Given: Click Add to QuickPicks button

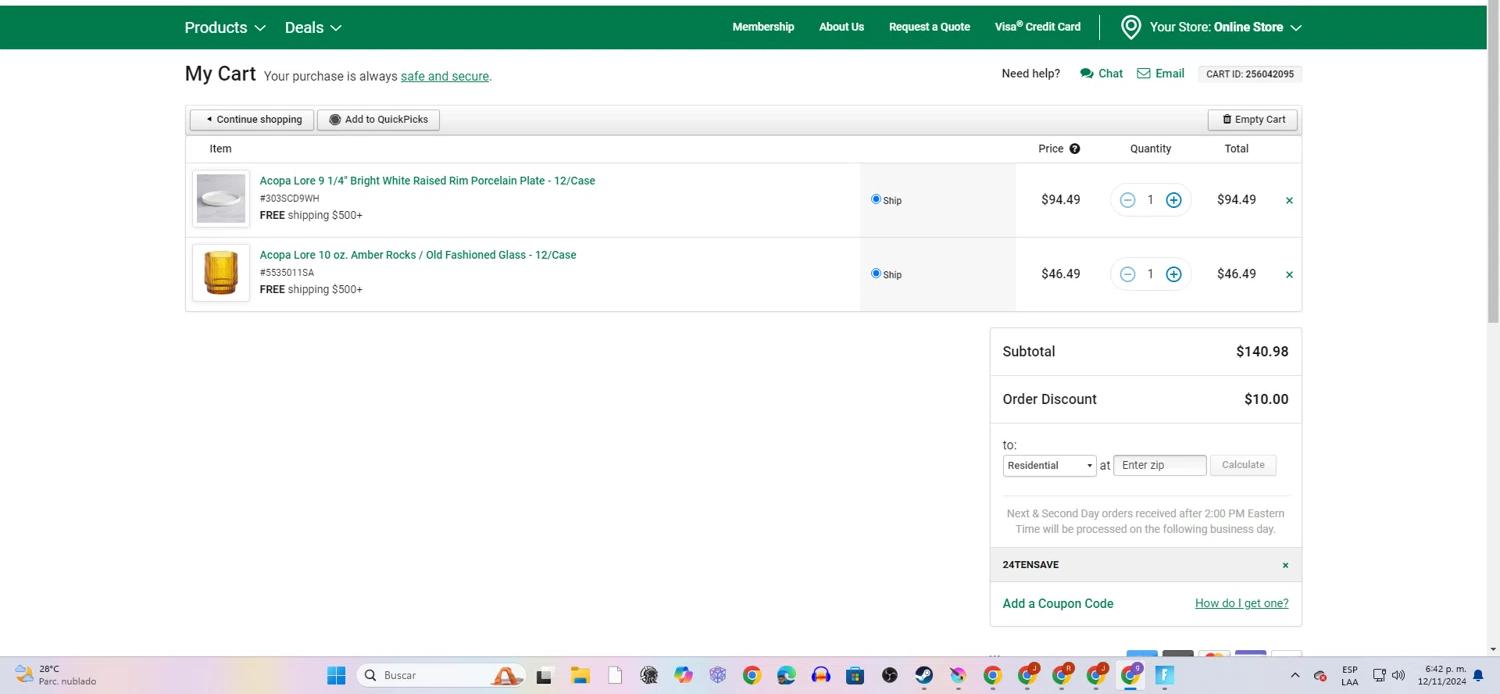Looking at the screenshot, I should [378, 120].
